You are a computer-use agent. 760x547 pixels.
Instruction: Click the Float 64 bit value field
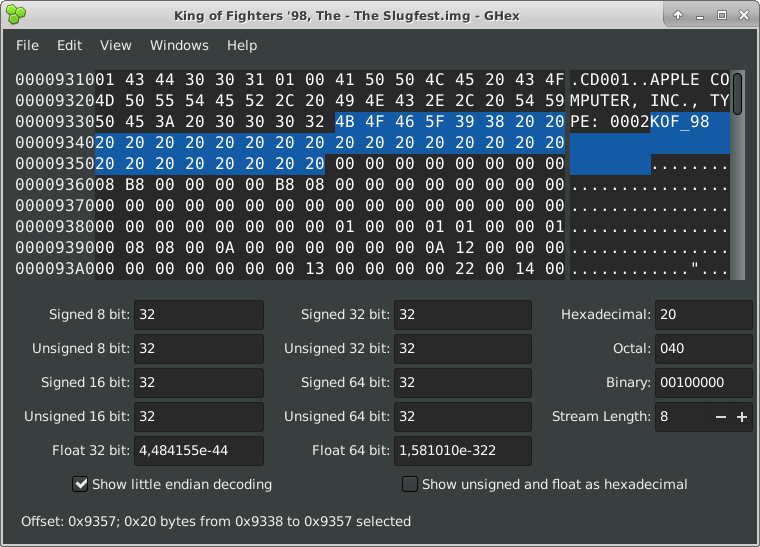coord(462,451)
